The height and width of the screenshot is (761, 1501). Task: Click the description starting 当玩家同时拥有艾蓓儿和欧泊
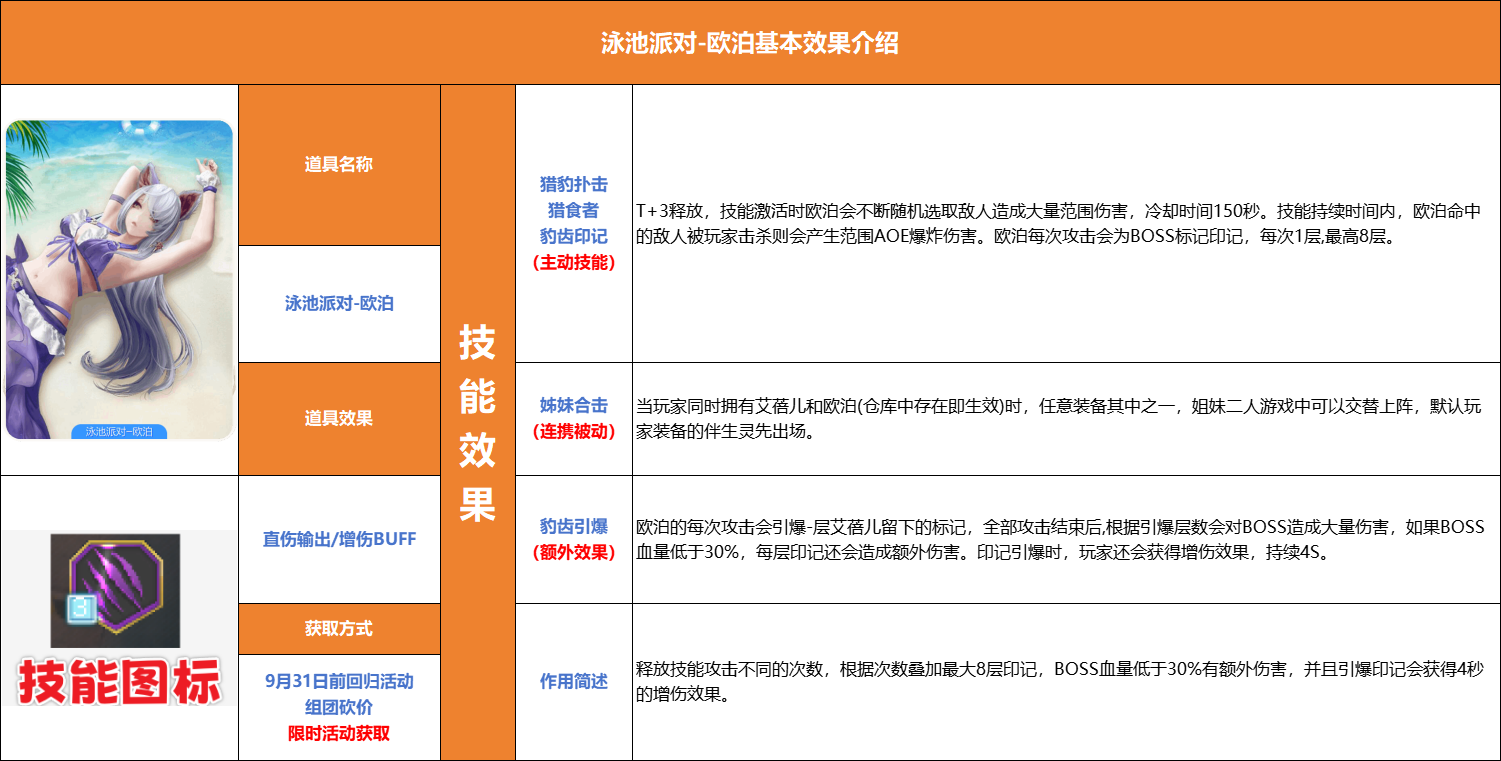click(x=1059, y=419)
